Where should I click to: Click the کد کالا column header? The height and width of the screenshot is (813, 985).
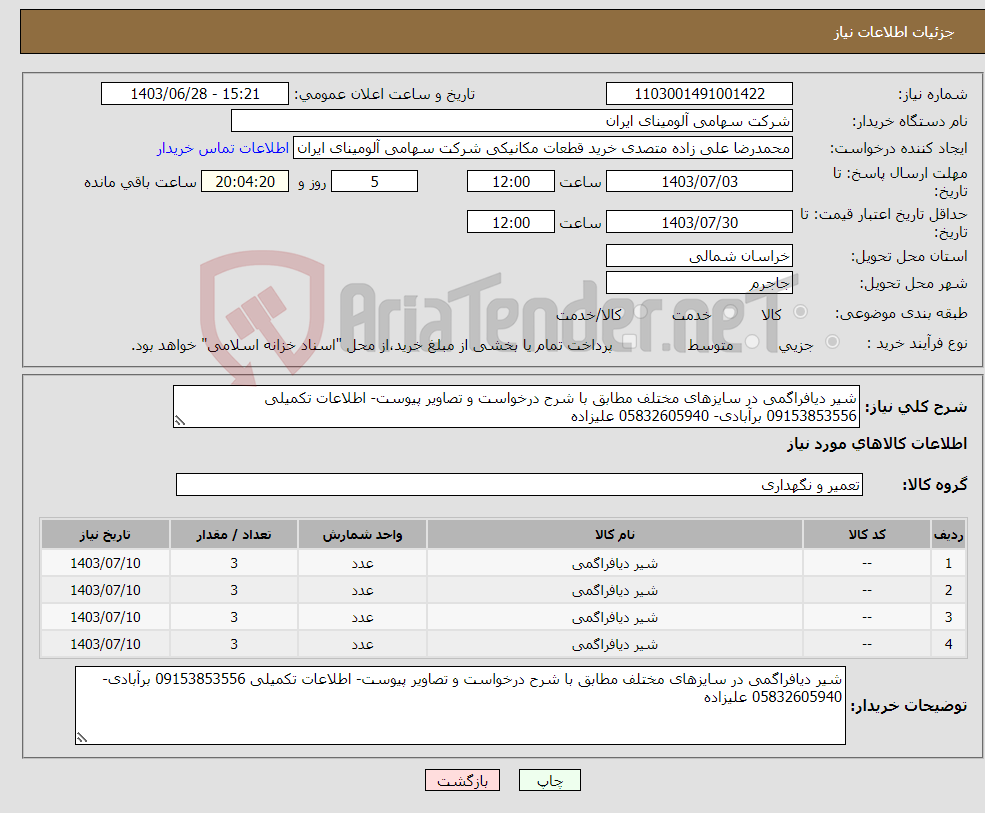point(867,535)
